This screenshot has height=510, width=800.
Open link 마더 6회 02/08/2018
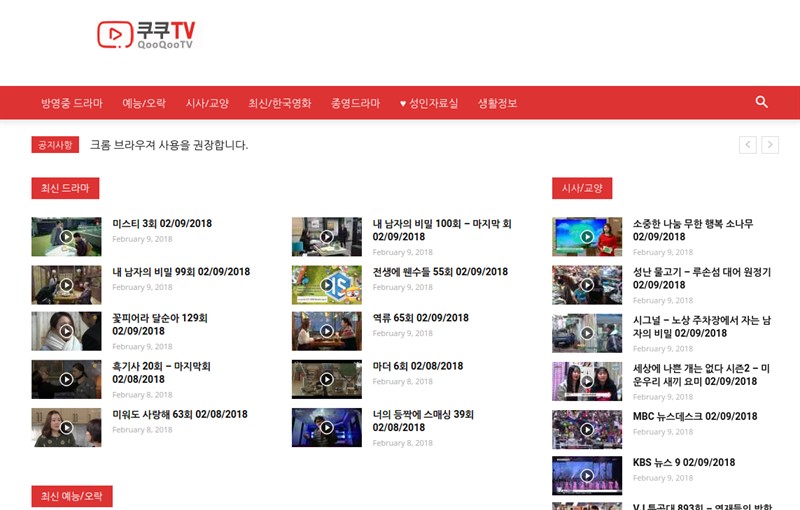click(x=418, y=366)
